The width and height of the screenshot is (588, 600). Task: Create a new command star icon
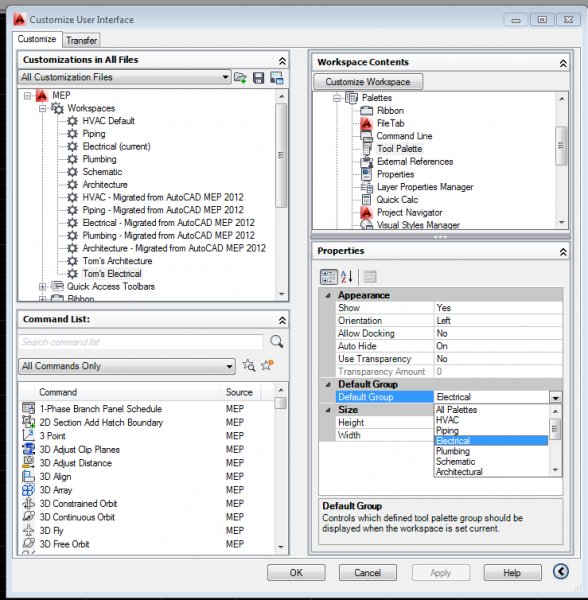coord(267,365)
